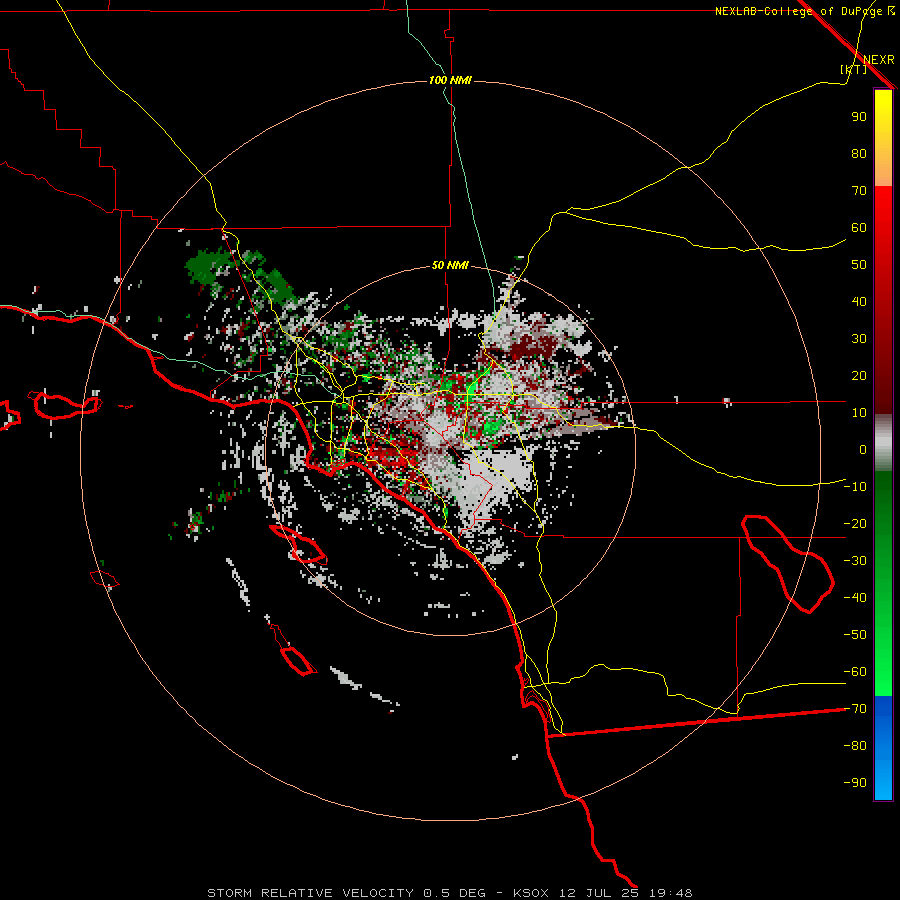Click the -20 value on the velocity scale
The image size is (900, 900).
pos(855,523)
